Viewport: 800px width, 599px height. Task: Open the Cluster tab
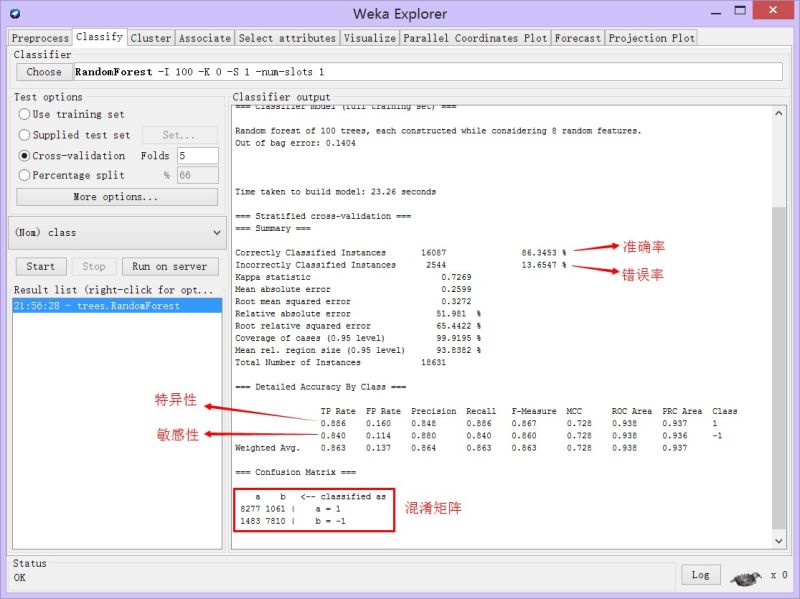[150, 37]
